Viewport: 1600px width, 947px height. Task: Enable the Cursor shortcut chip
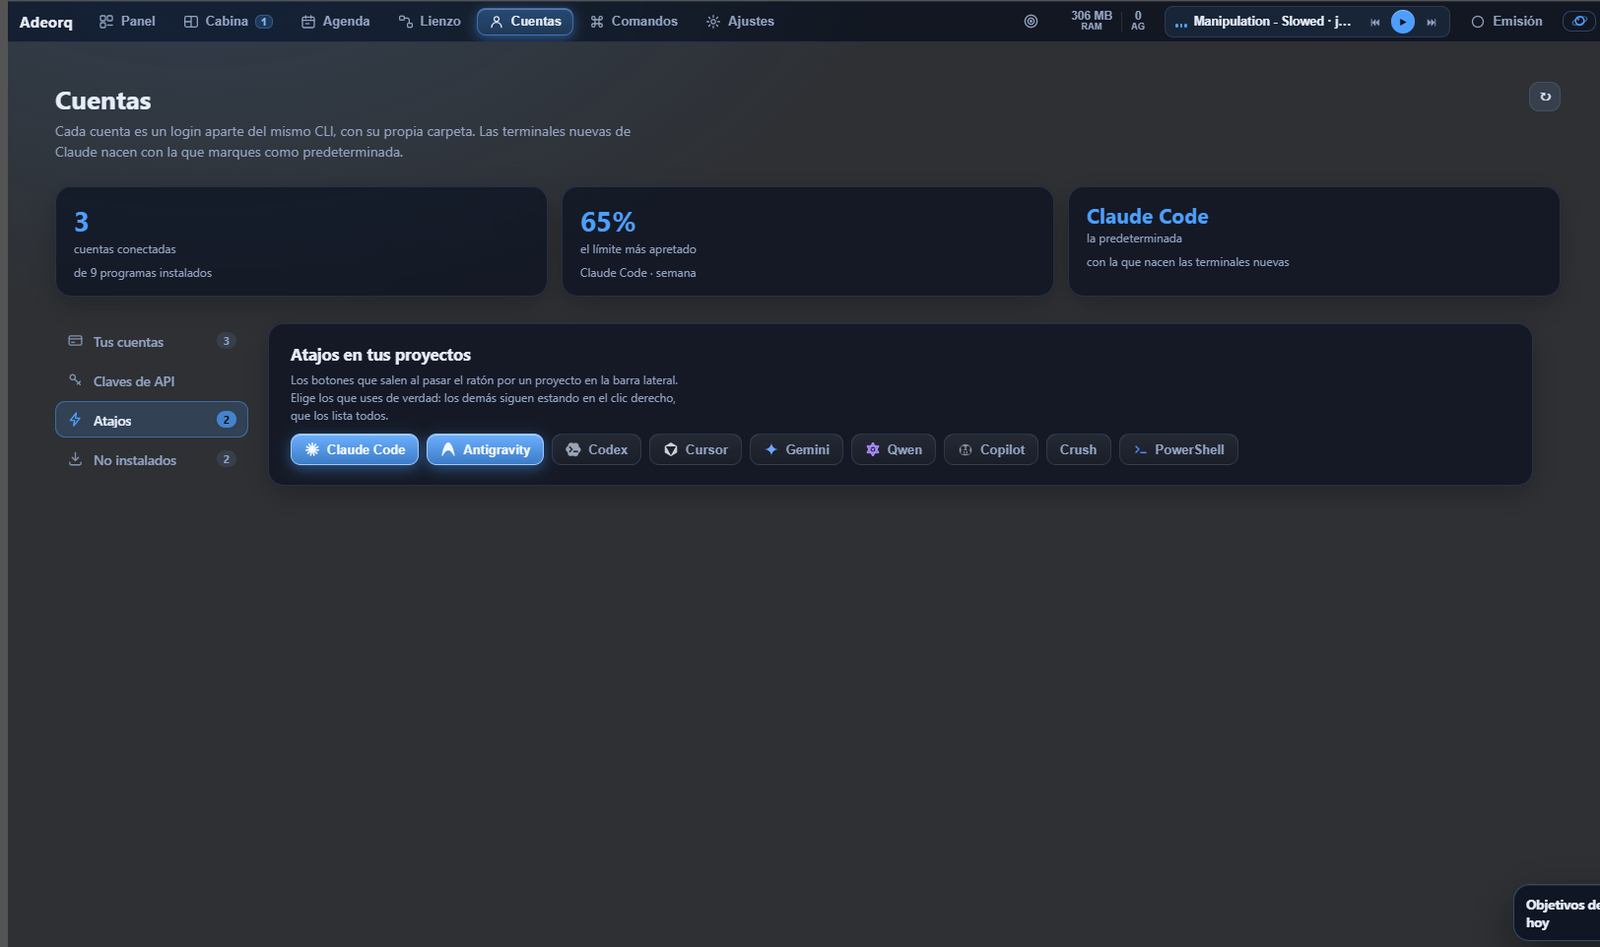coord(696,450)
